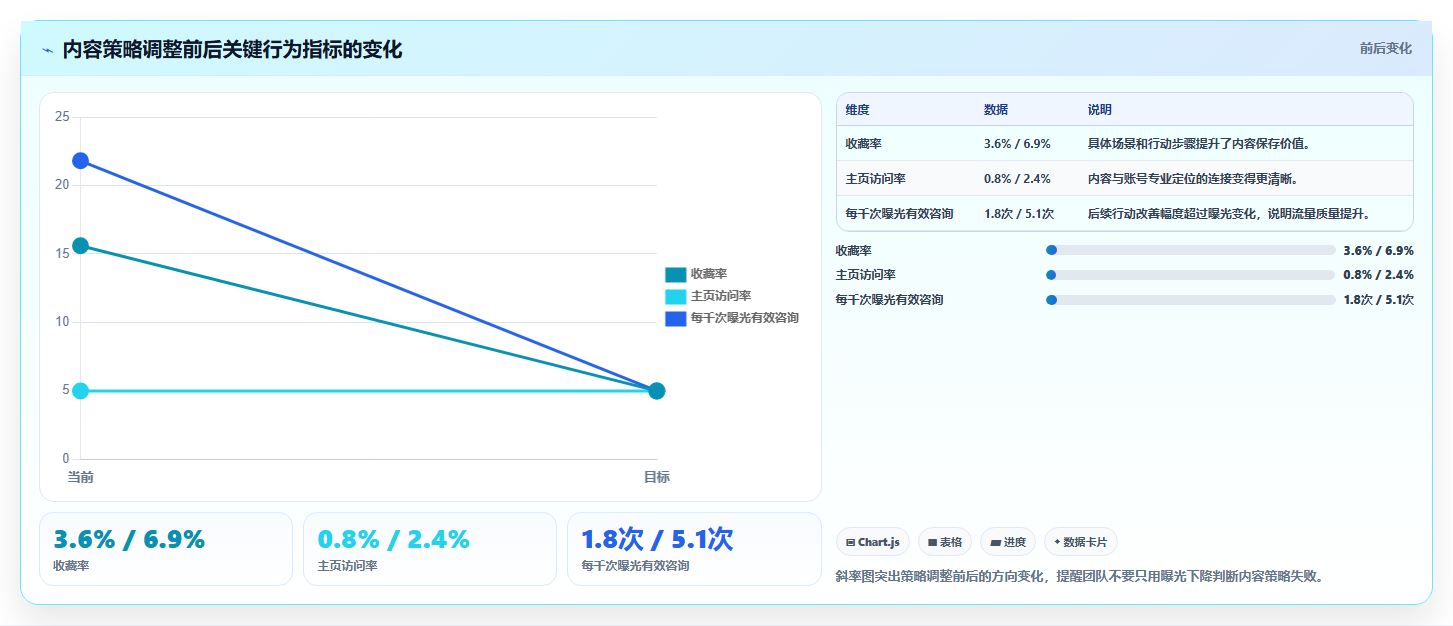Click the 前后变化 label in header
The width and height of the screenshot is (1453, 626).
1385,48
